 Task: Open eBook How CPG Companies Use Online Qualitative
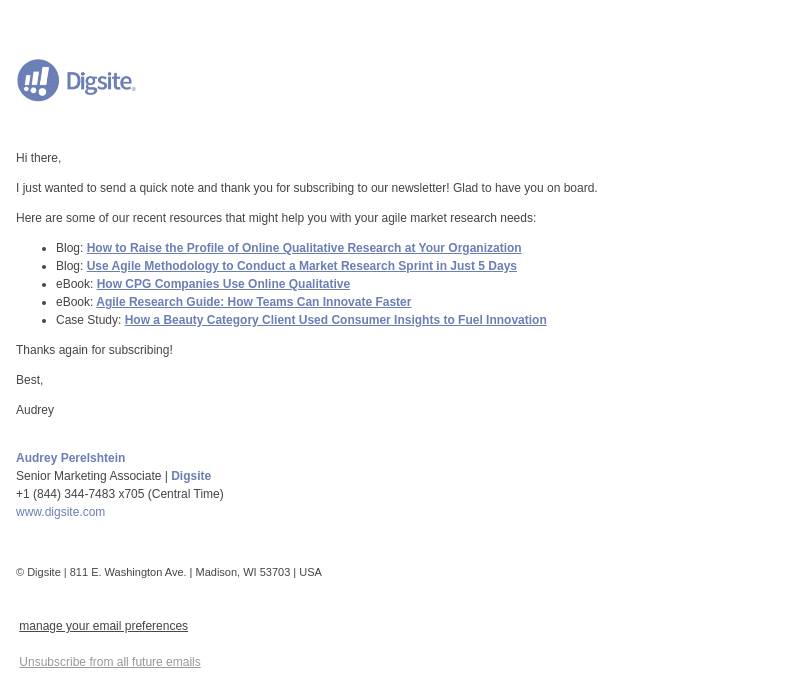(x=223, y=284)
